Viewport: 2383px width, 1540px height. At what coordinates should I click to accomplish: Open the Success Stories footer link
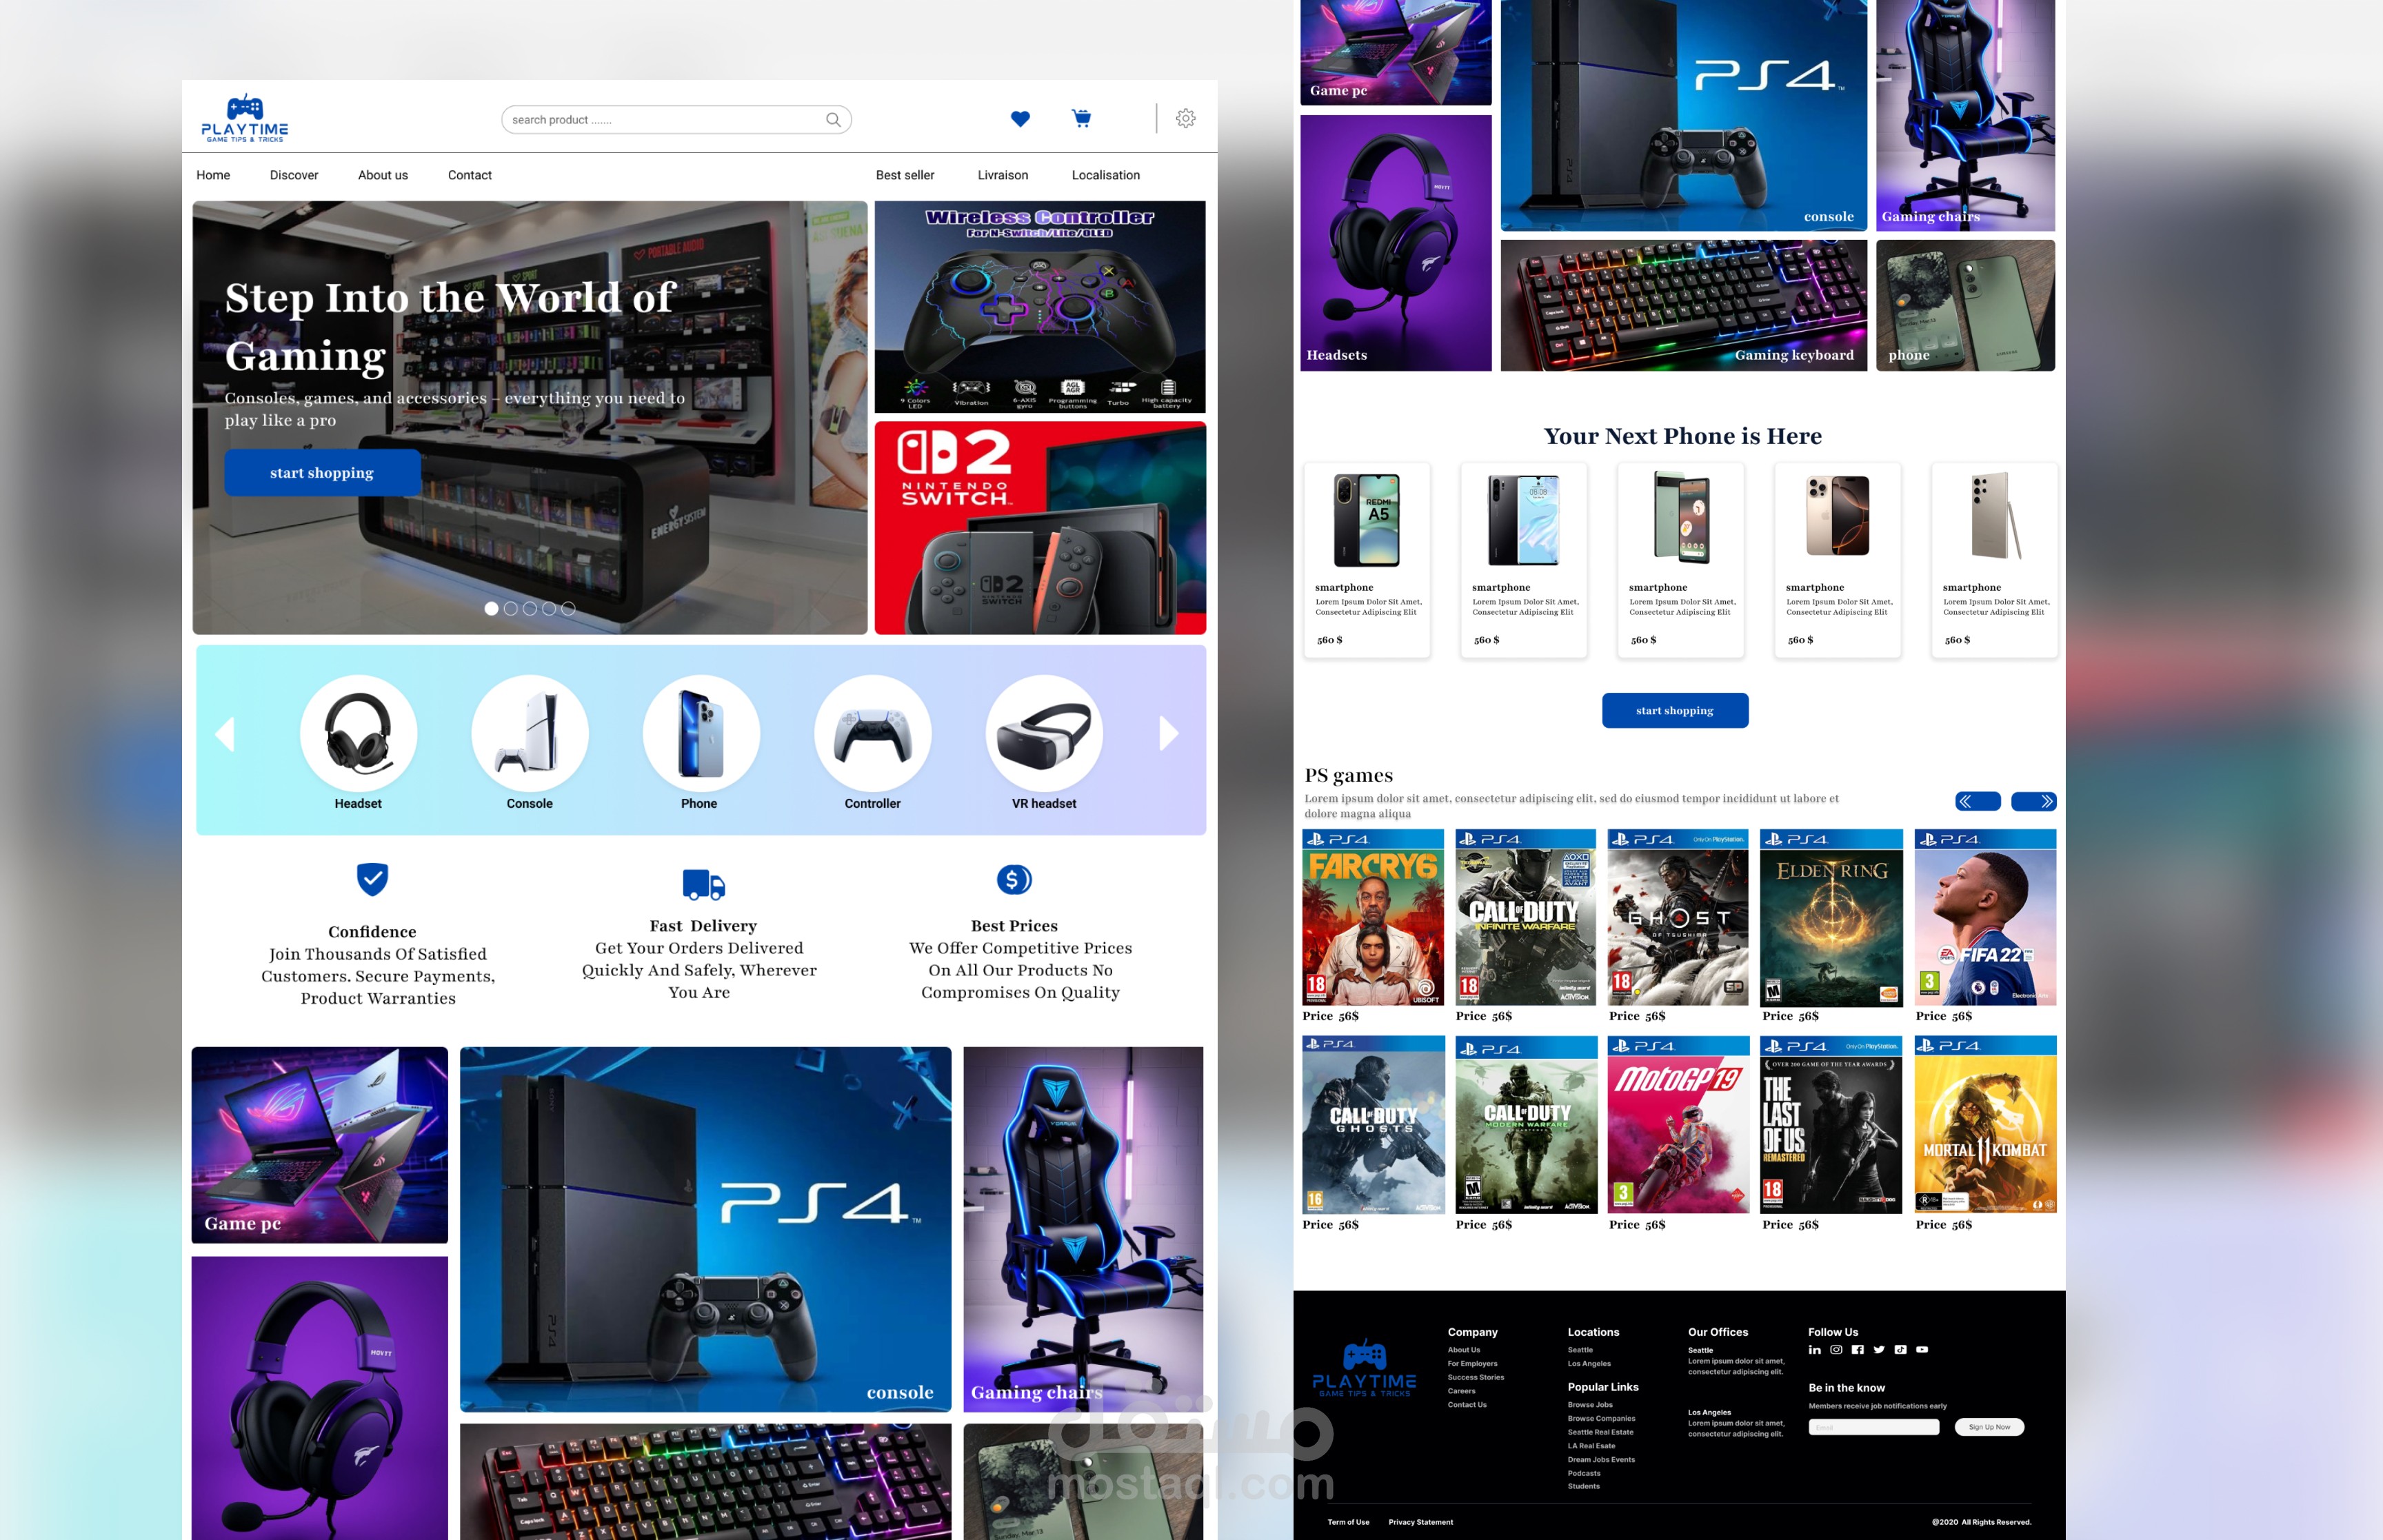(1476, 1378)
